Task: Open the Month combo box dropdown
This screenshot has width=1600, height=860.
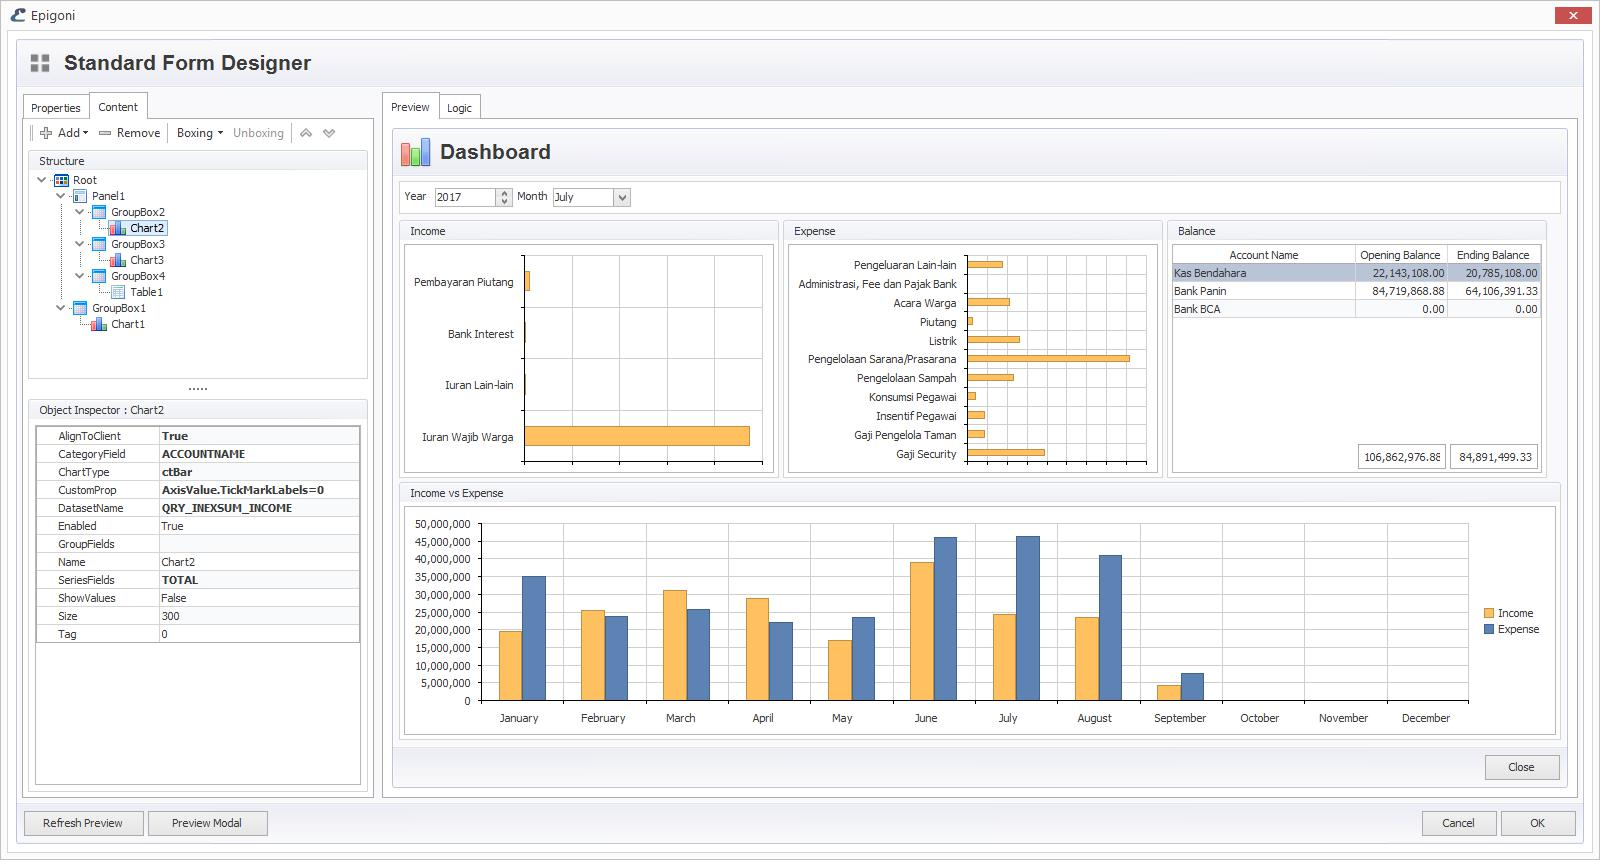Action: coord(622,197)
